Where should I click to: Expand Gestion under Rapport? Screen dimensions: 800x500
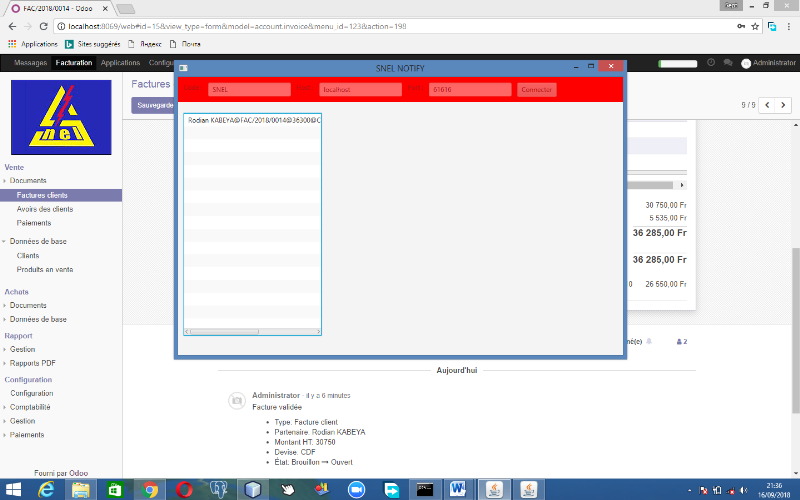click(x=22, y=349)
